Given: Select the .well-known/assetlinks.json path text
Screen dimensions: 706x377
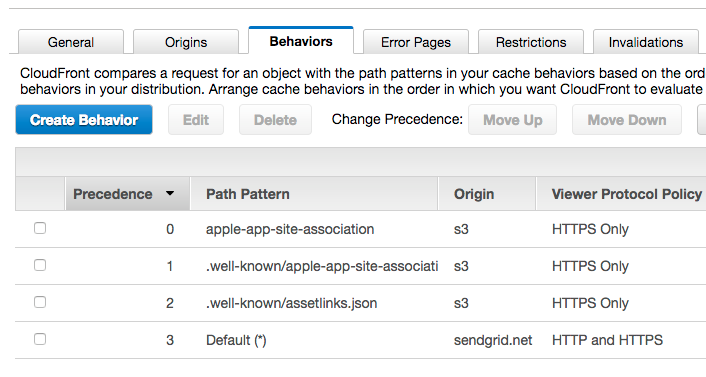Looking at the screenshot, I should click(291, 303).
